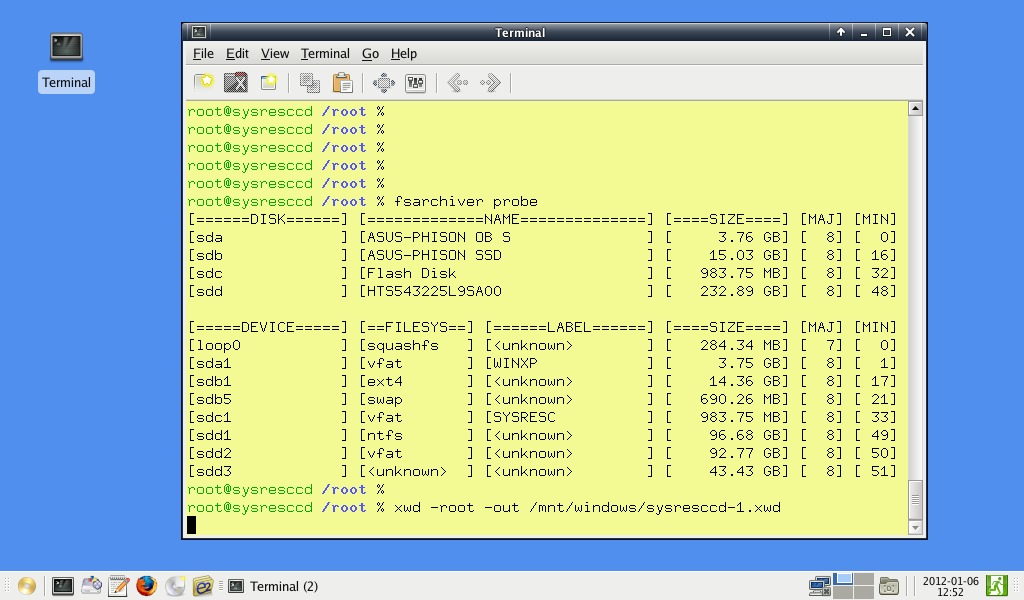Roll up the window with the shade button
Image resolution: width=1024 pixels, height=600 pixels.
click(x=840, y=32)
